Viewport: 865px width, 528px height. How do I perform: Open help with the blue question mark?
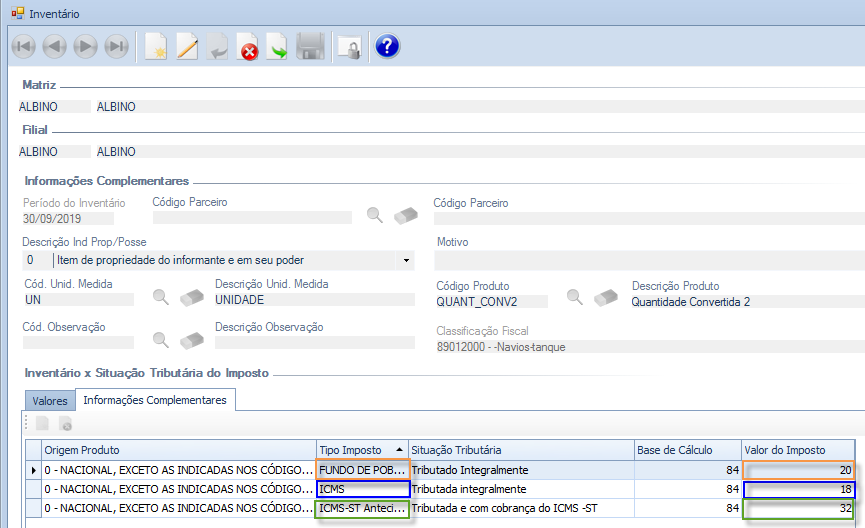[x=387, y=46]
